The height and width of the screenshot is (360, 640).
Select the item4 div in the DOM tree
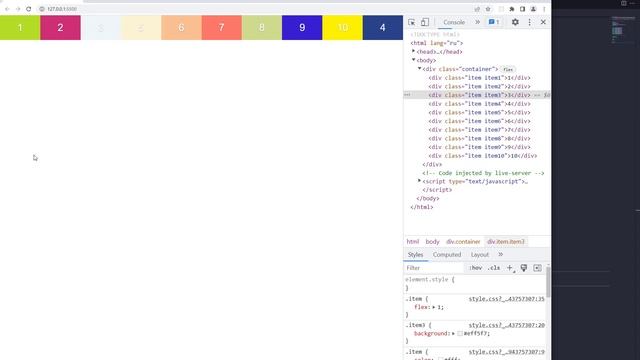pyautogui.click(x=479, y=104)
